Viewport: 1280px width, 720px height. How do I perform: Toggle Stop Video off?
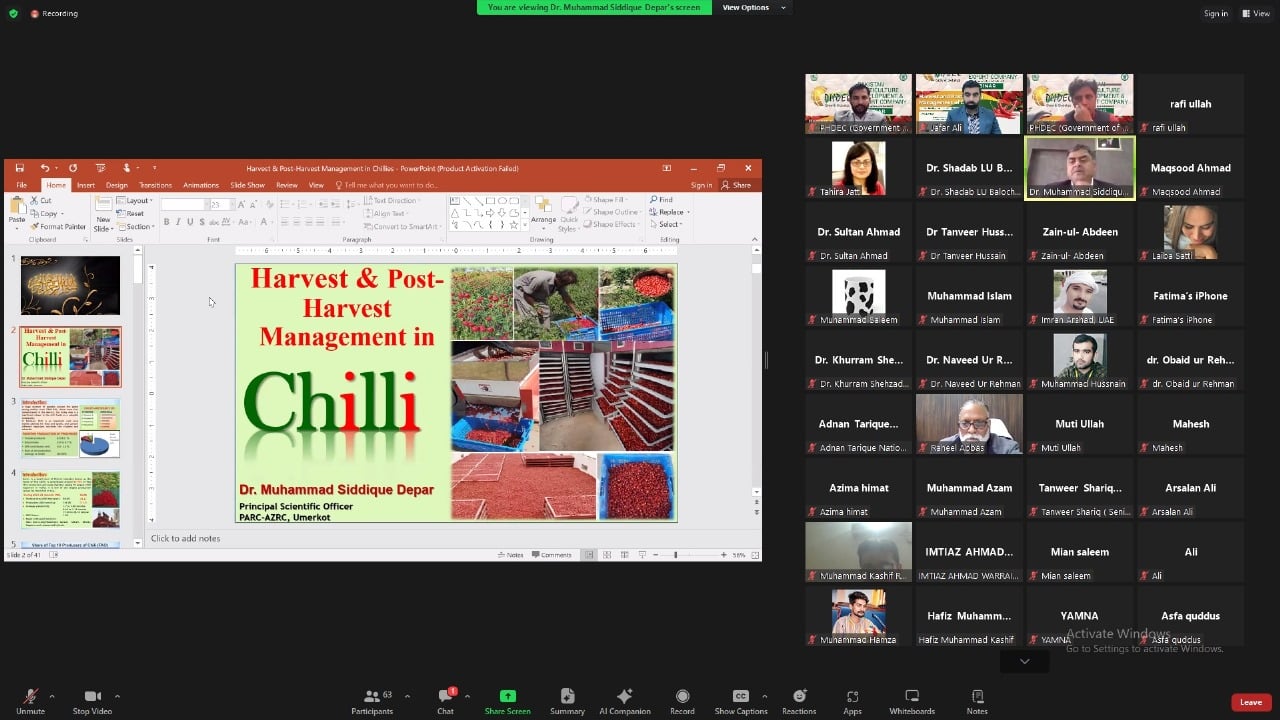coord(93,700)
